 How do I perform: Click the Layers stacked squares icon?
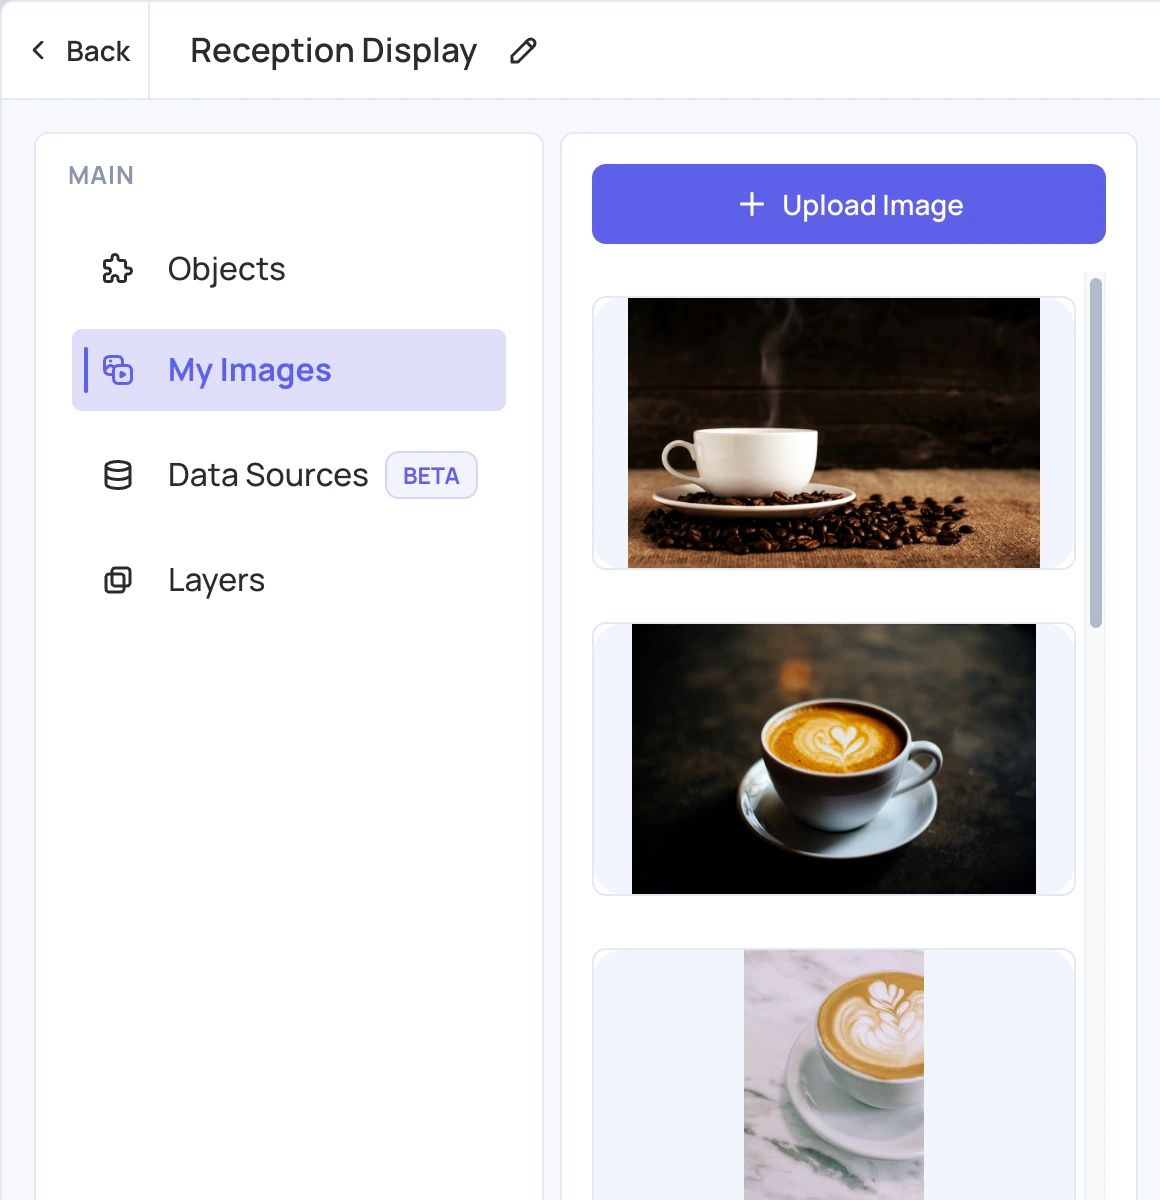pos(118,580)
